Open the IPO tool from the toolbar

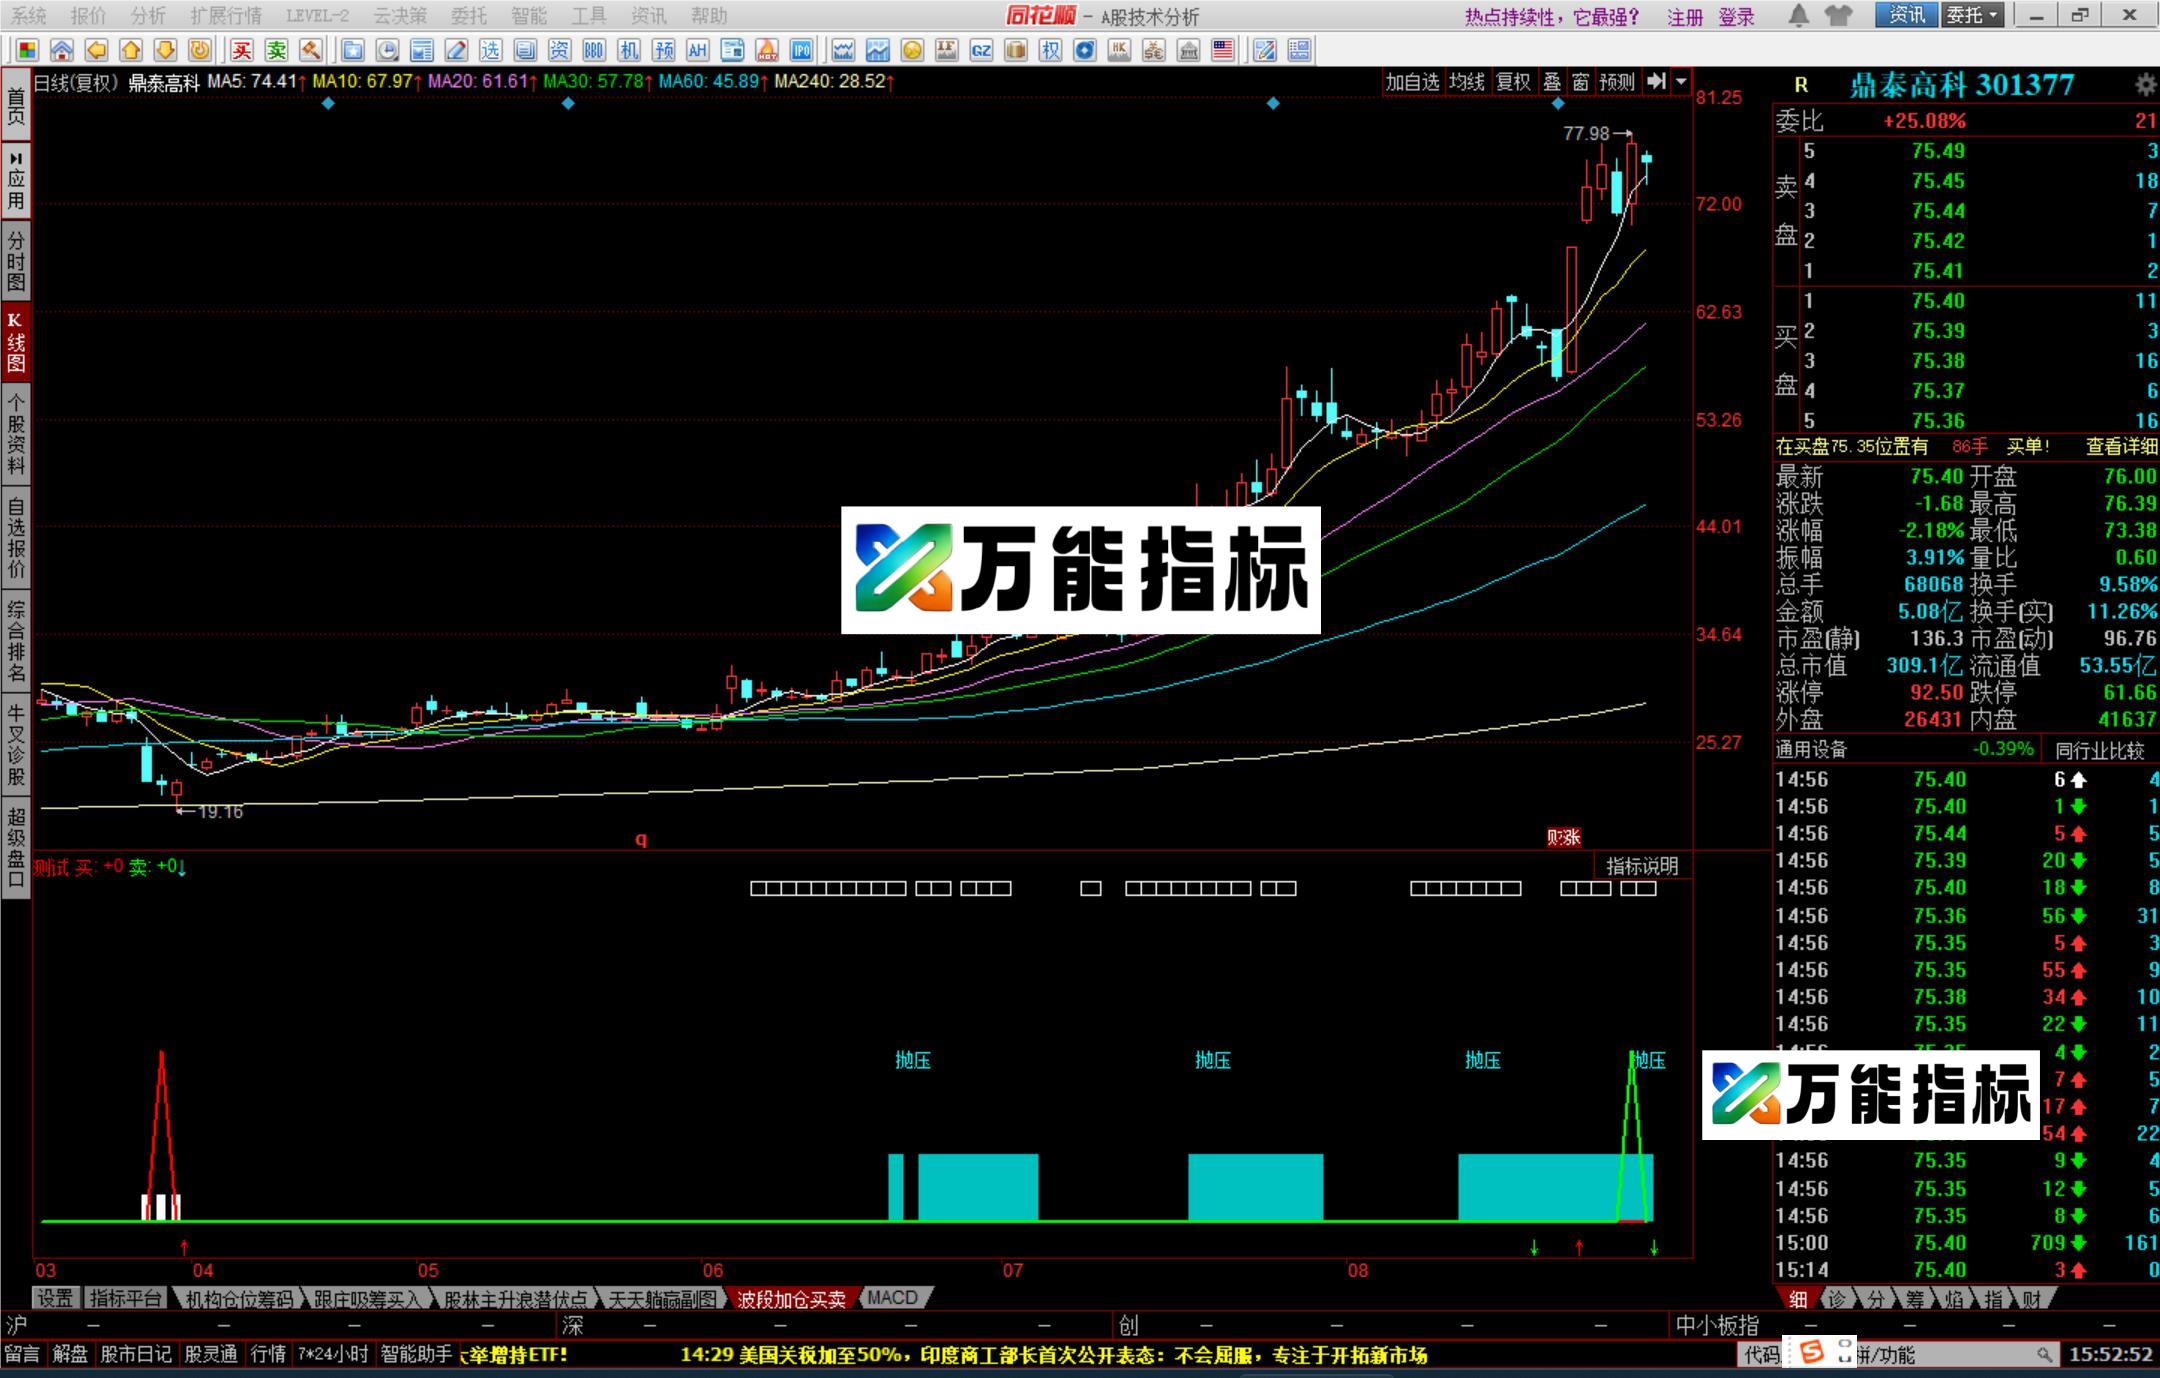point(800,50)
